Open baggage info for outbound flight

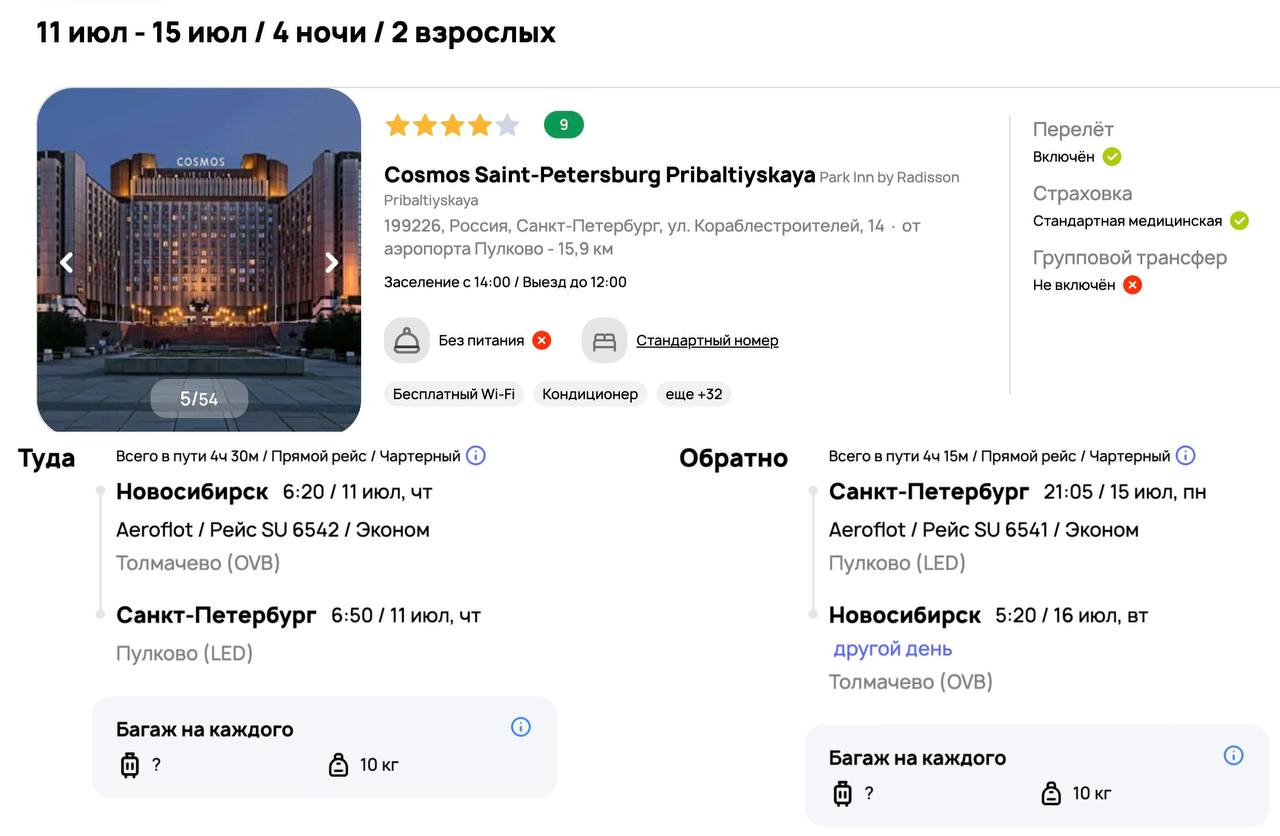(521, 727)
